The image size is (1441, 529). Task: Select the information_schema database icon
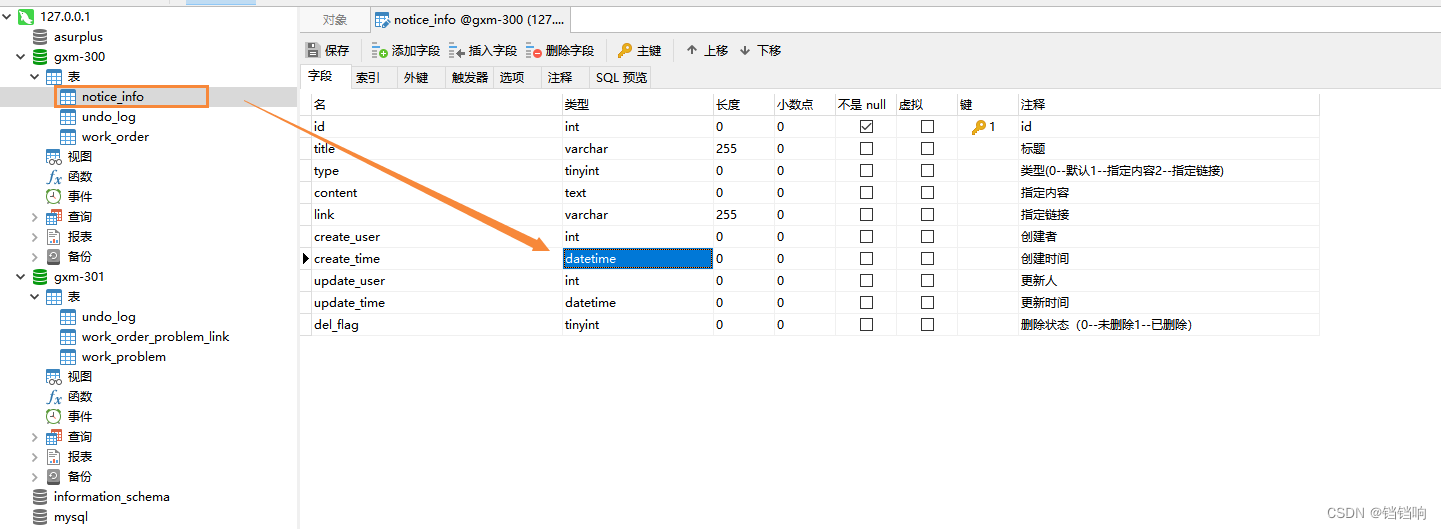click(x=40, y=497)
